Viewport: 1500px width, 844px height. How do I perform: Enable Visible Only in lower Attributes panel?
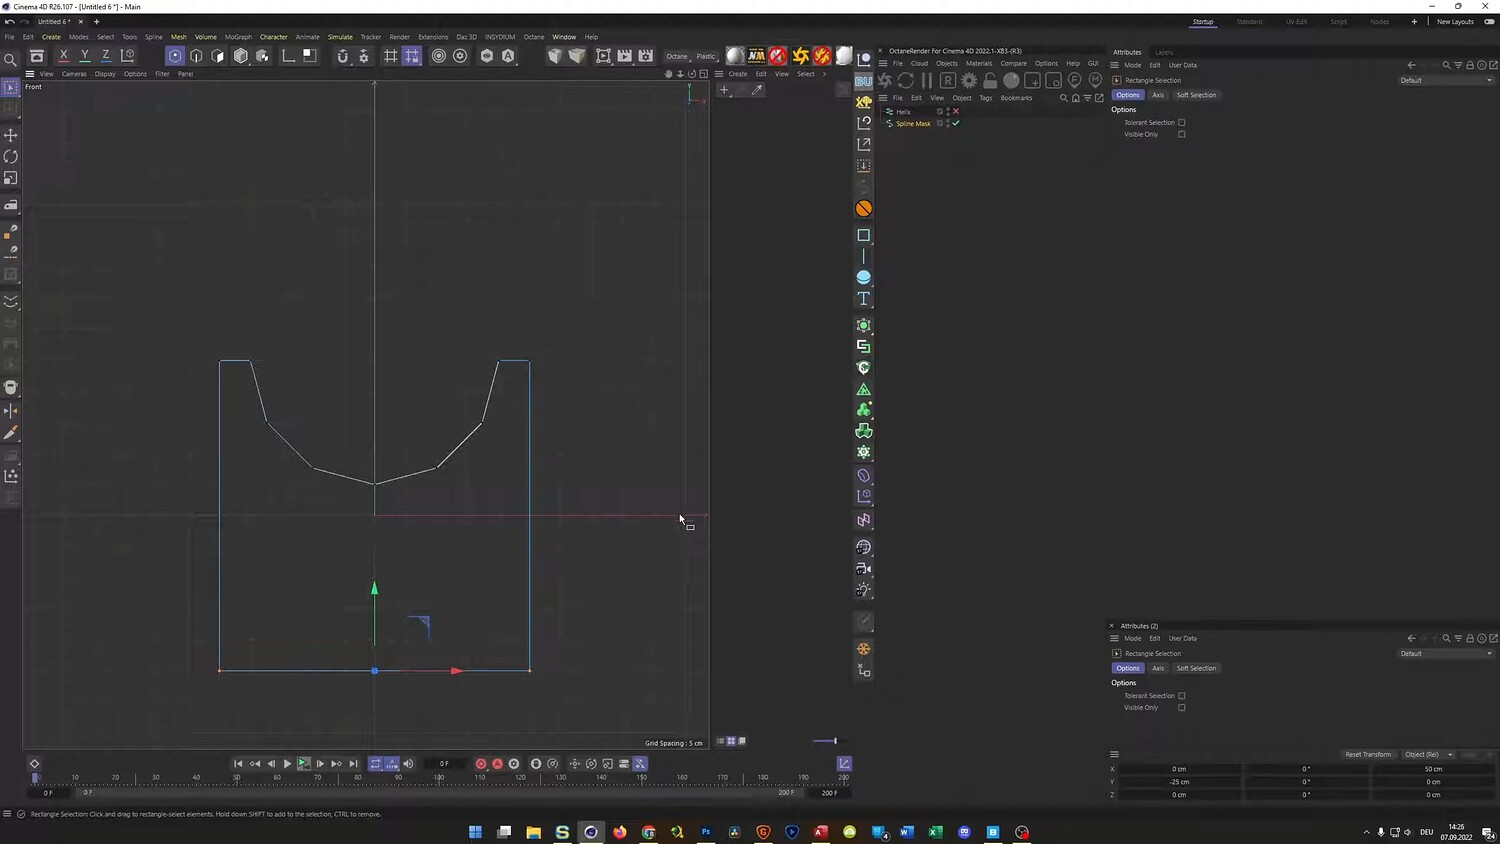[1182, 708]
